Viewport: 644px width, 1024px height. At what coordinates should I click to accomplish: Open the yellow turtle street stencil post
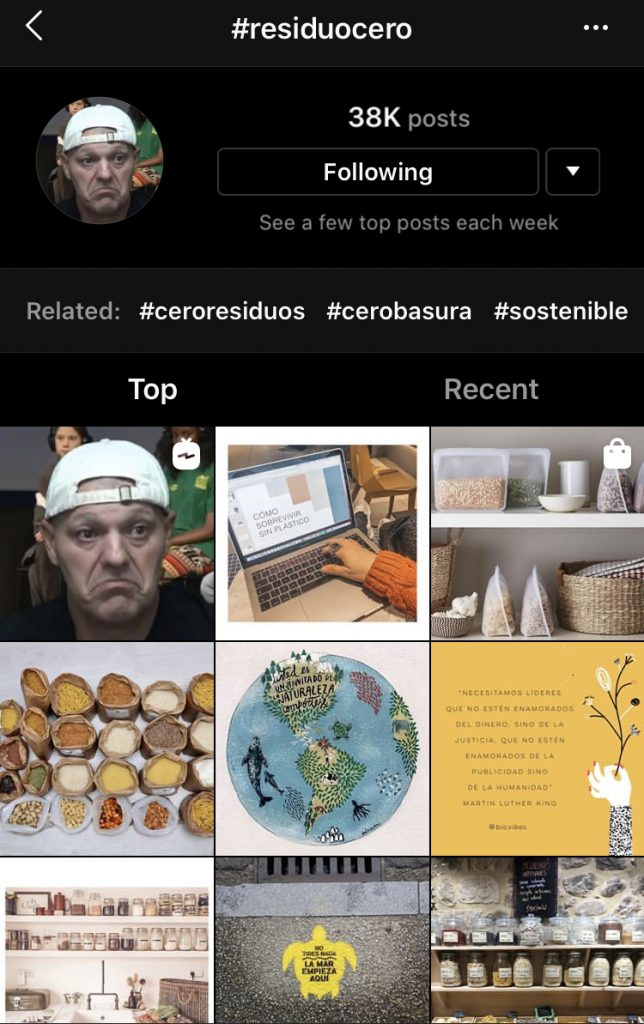(x=322, y=940)
